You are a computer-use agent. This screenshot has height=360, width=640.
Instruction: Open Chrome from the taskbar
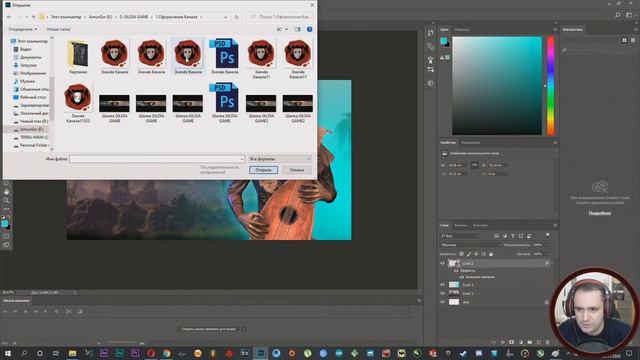click(x=167, y=353)
